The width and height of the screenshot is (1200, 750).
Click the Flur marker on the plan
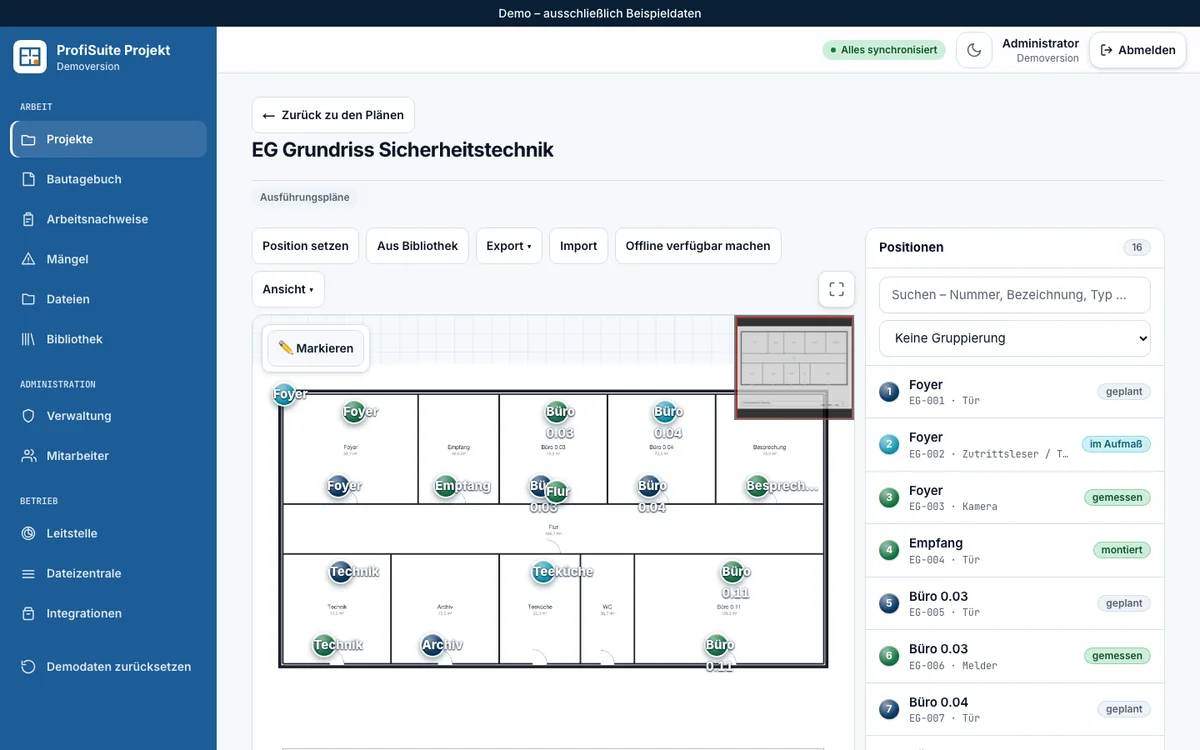pos(557,492)
